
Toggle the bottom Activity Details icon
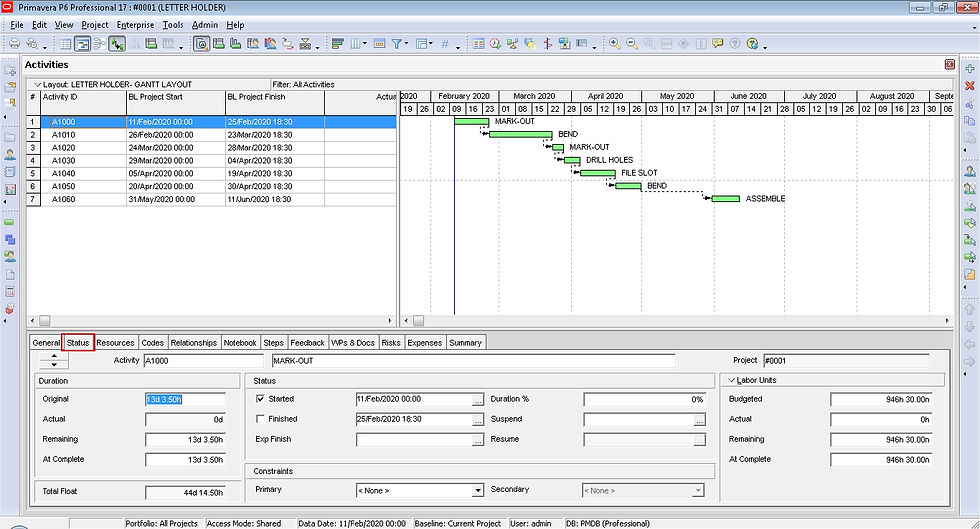[x=201, y=44]
